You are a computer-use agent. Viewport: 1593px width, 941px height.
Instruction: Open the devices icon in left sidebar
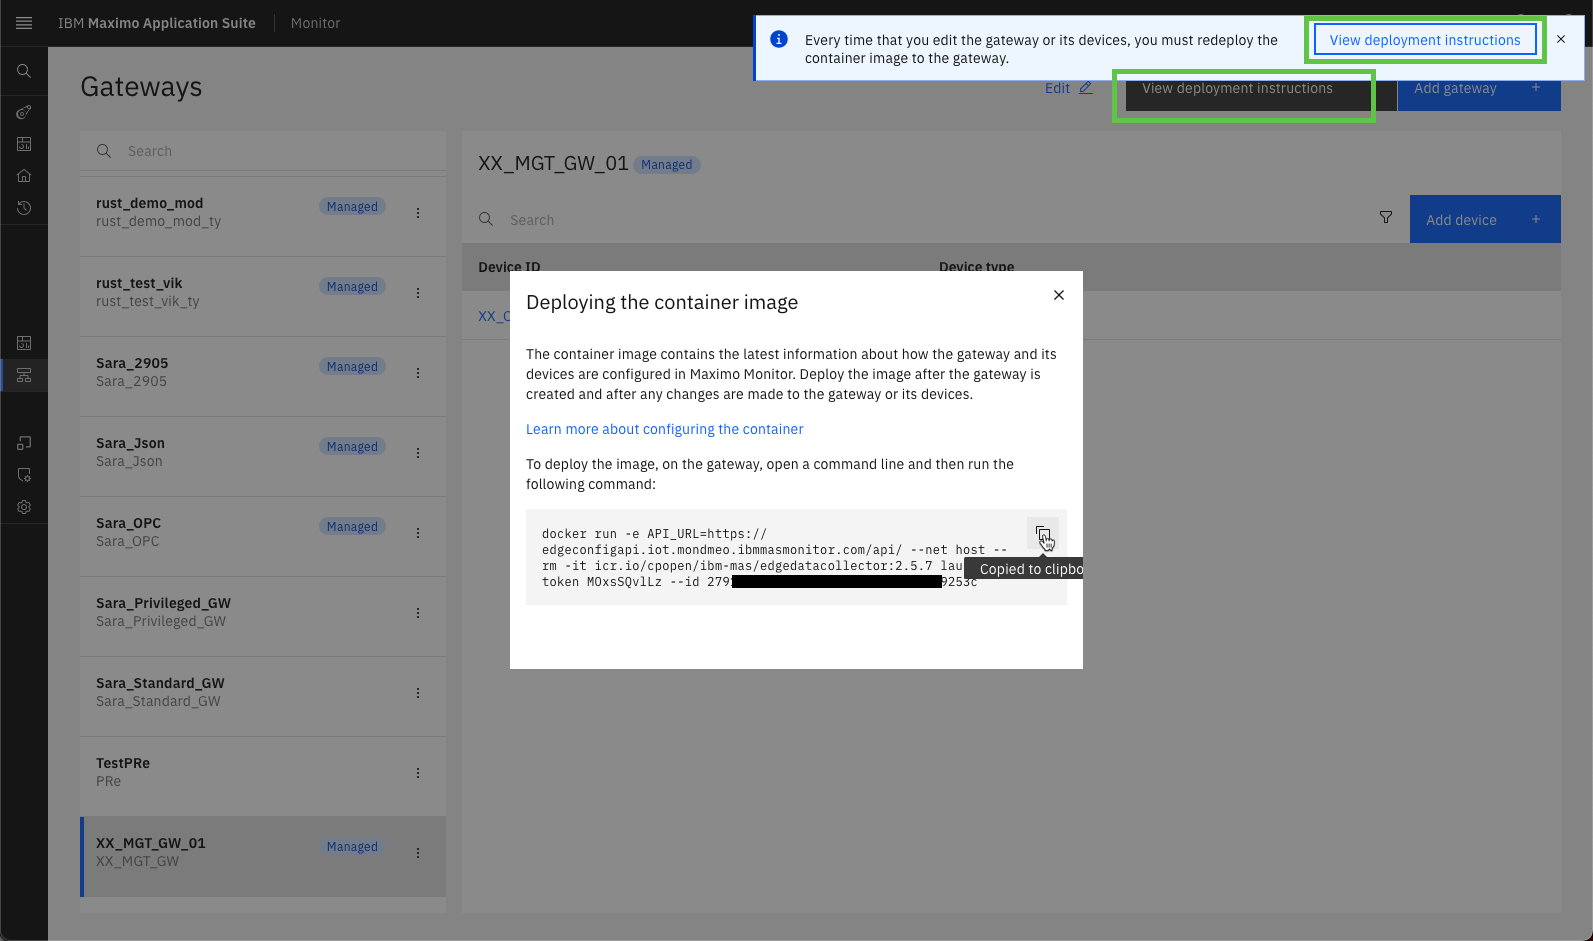[24, 443]
